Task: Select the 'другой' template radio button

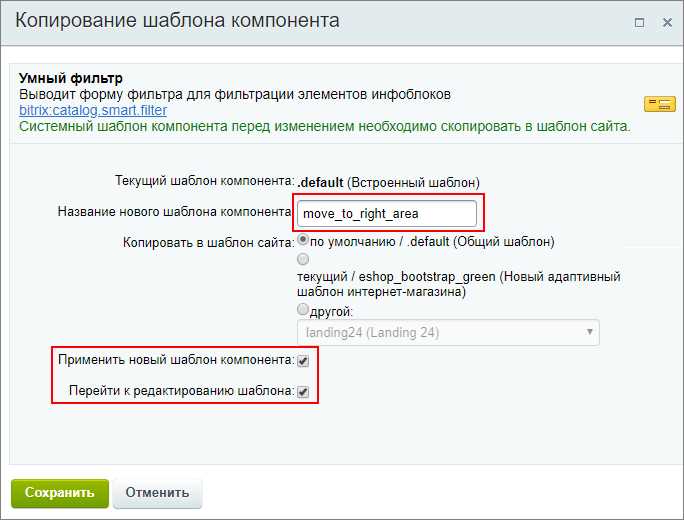Action: (303, 309)
